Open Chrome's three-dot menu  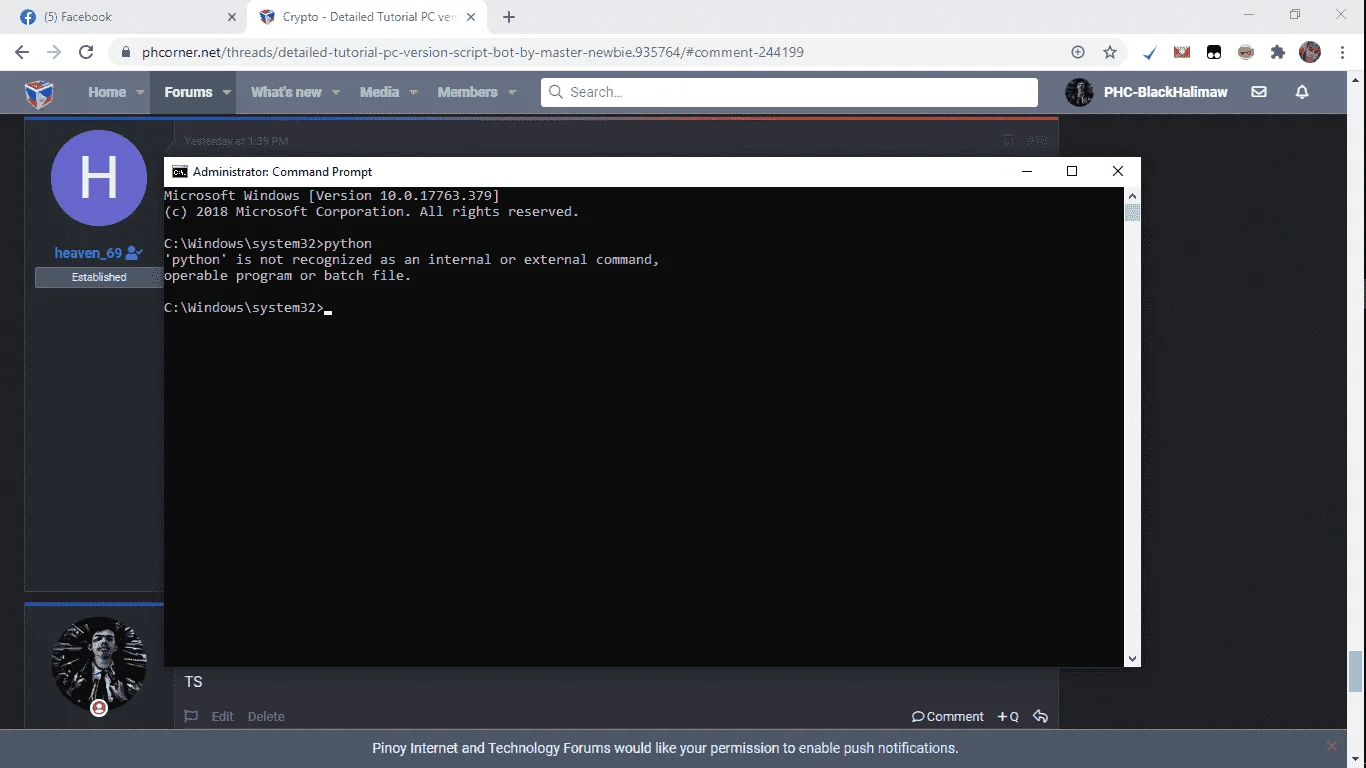coord(1342,52)
